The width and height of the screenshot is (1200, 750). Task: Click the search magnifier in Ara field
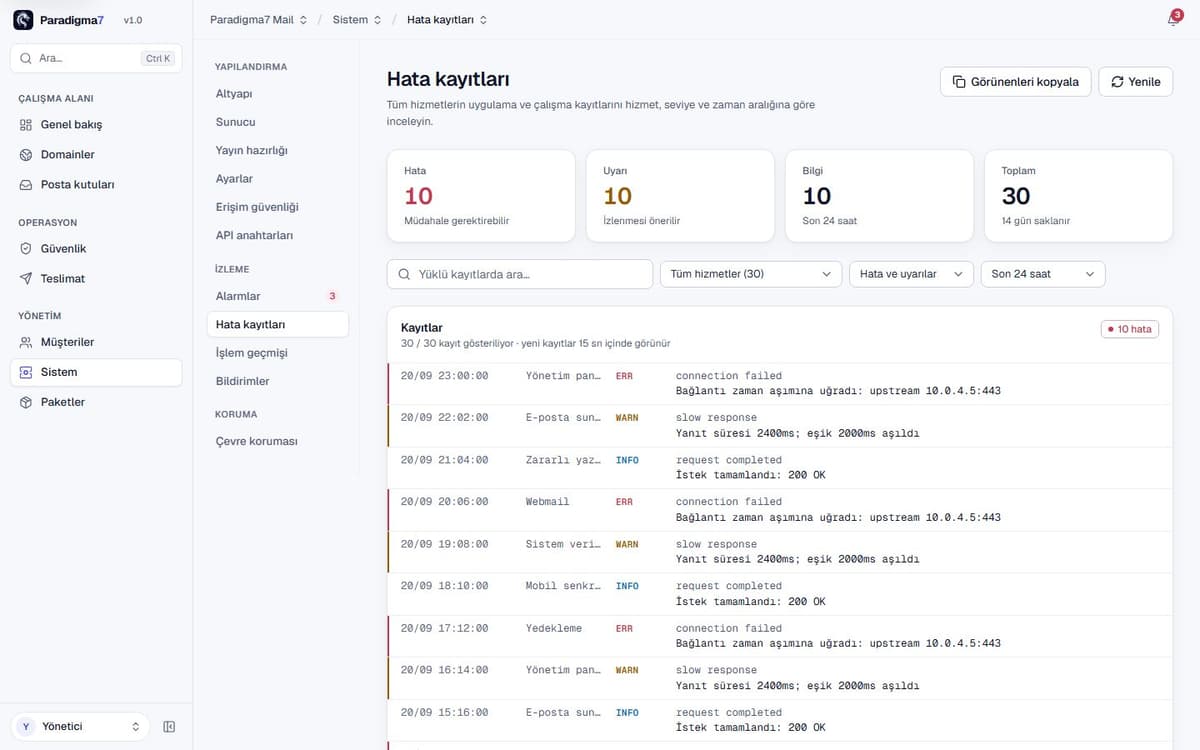26,58
